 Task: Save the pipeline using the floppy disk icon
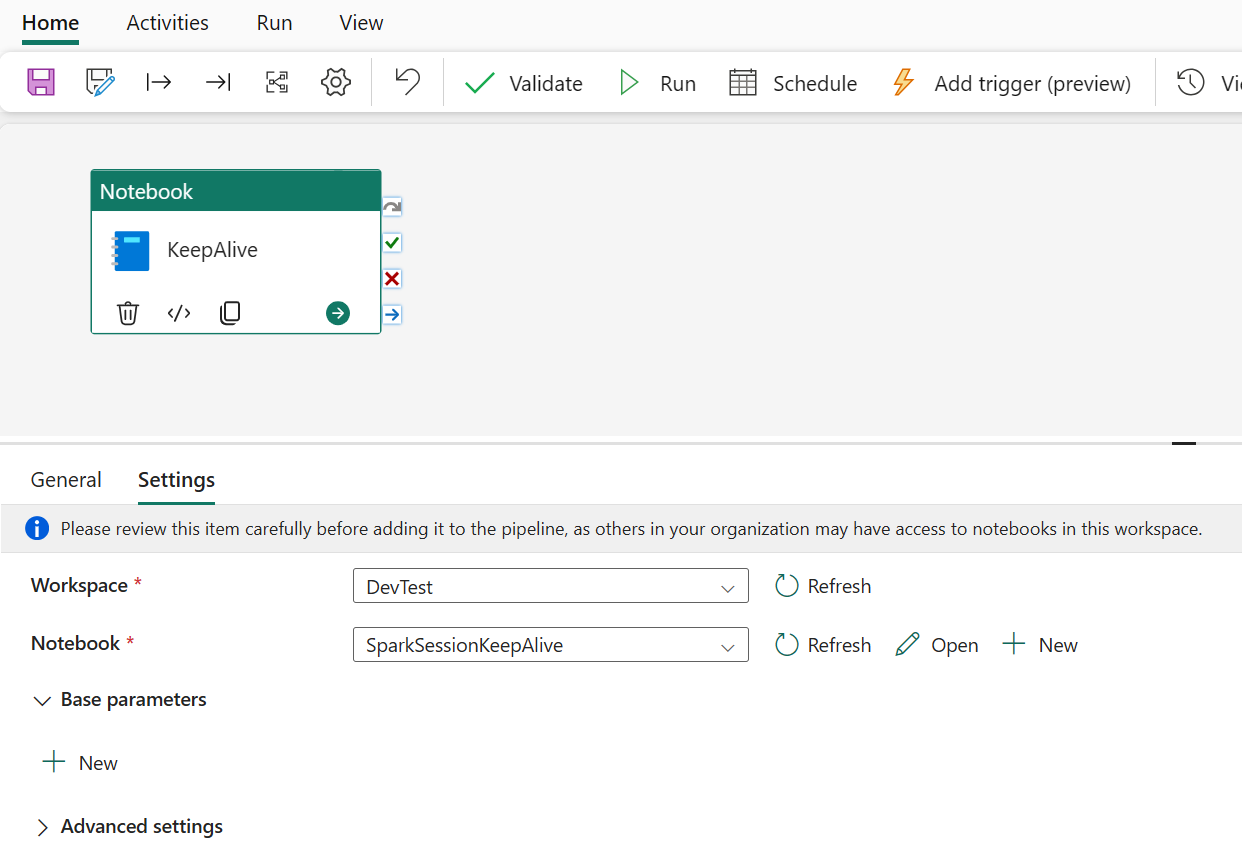[40, 82]
